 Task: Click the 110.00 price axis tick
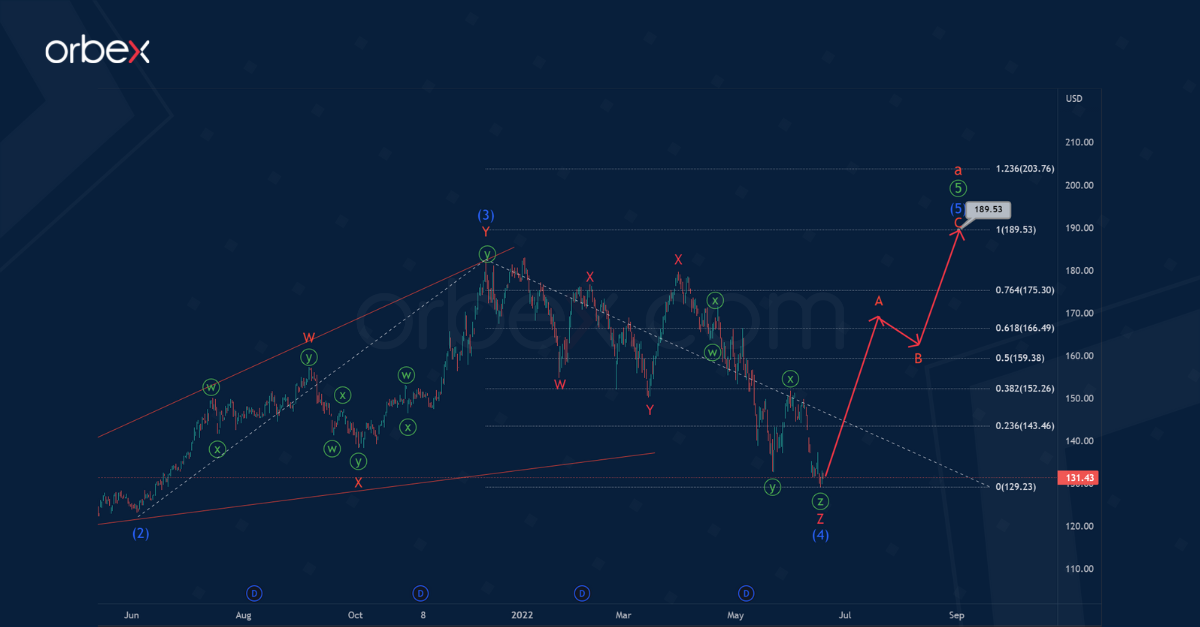point(1079,569)
